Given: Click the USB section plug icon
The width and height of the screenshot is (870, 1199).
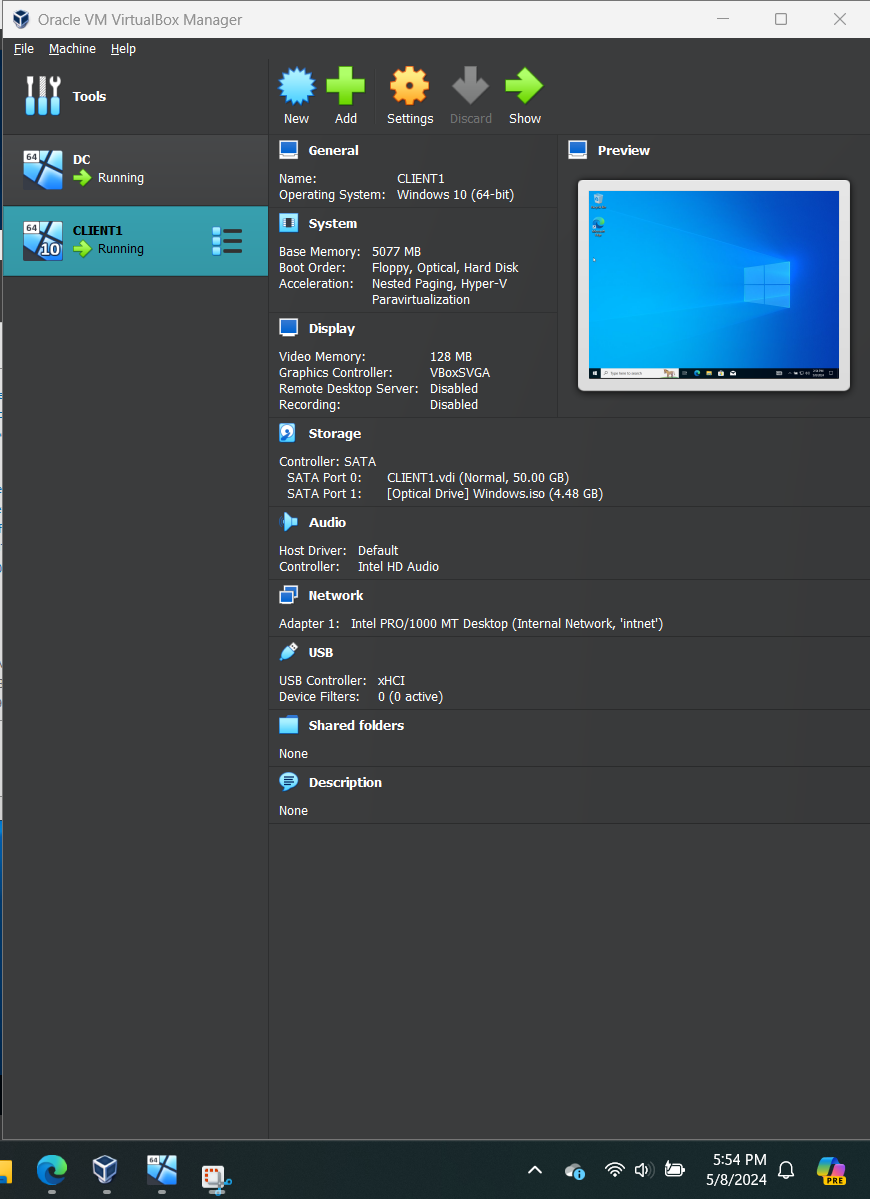Looking at the screenshot, I should tap(288, 652).
